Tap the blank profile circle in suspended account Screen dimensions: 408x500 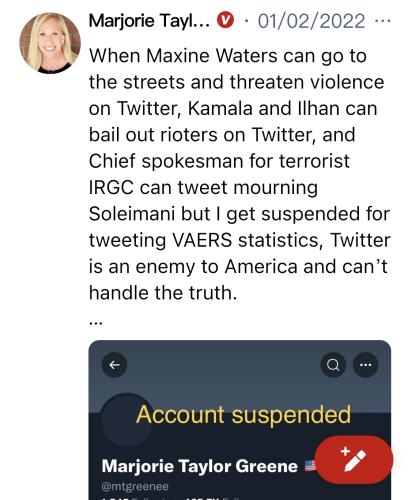tap(126, 420)
